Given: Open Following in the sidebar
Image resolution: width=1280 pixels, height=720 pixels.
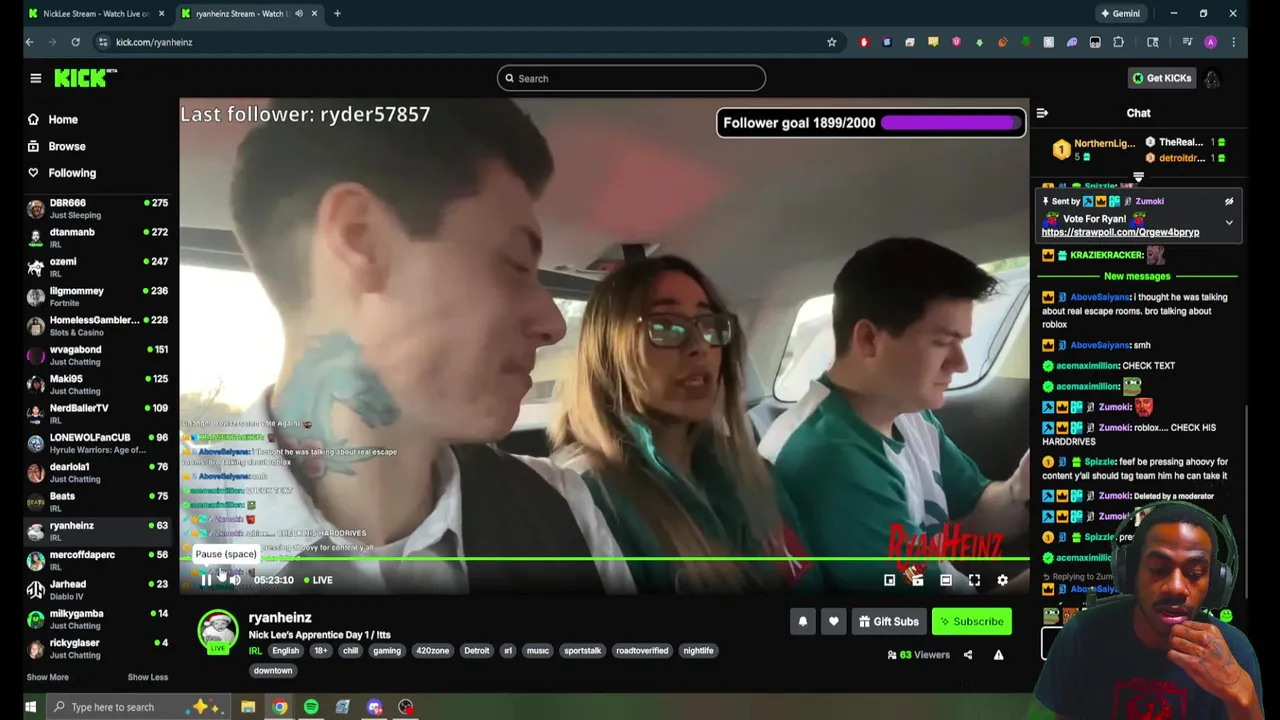Looking at the screenshot, I should click(72, 173).
